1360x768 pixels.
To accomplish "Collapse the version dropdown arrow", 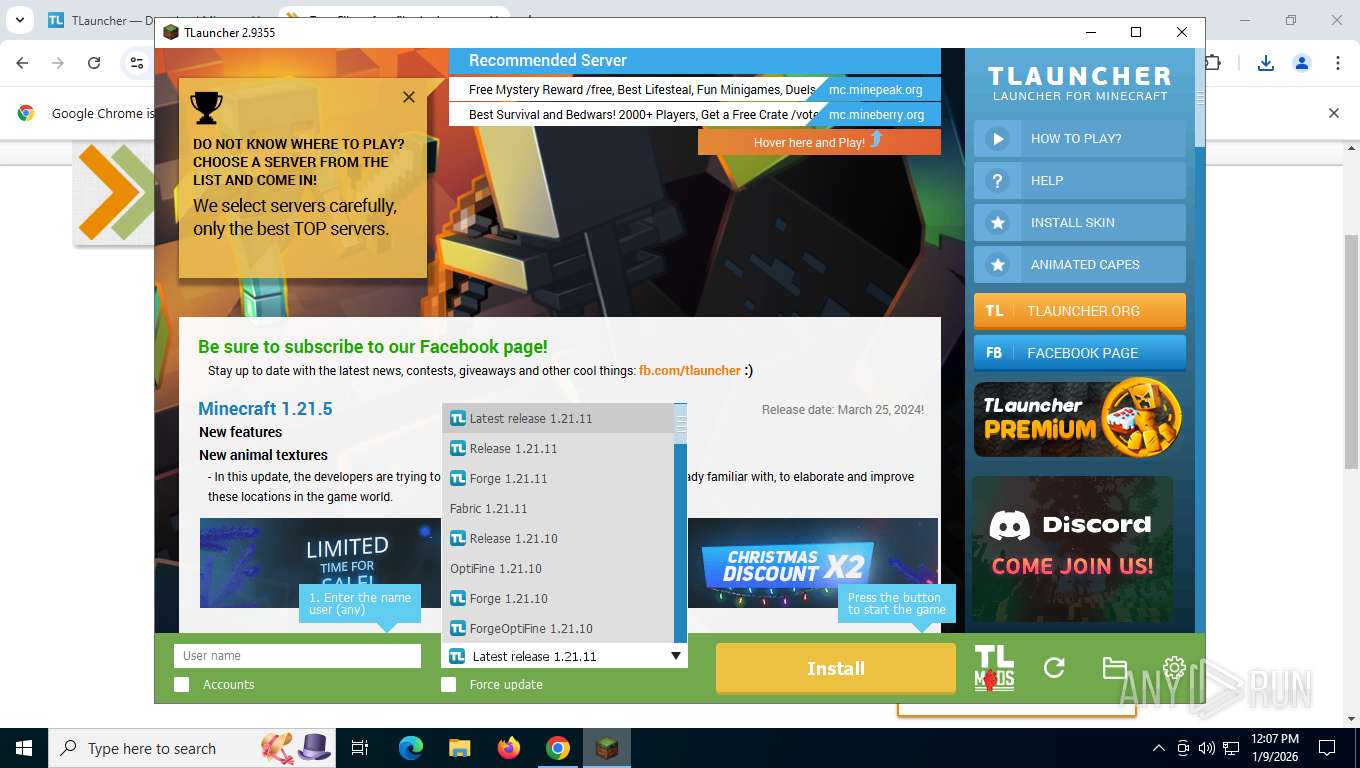I will pos(676,656).
